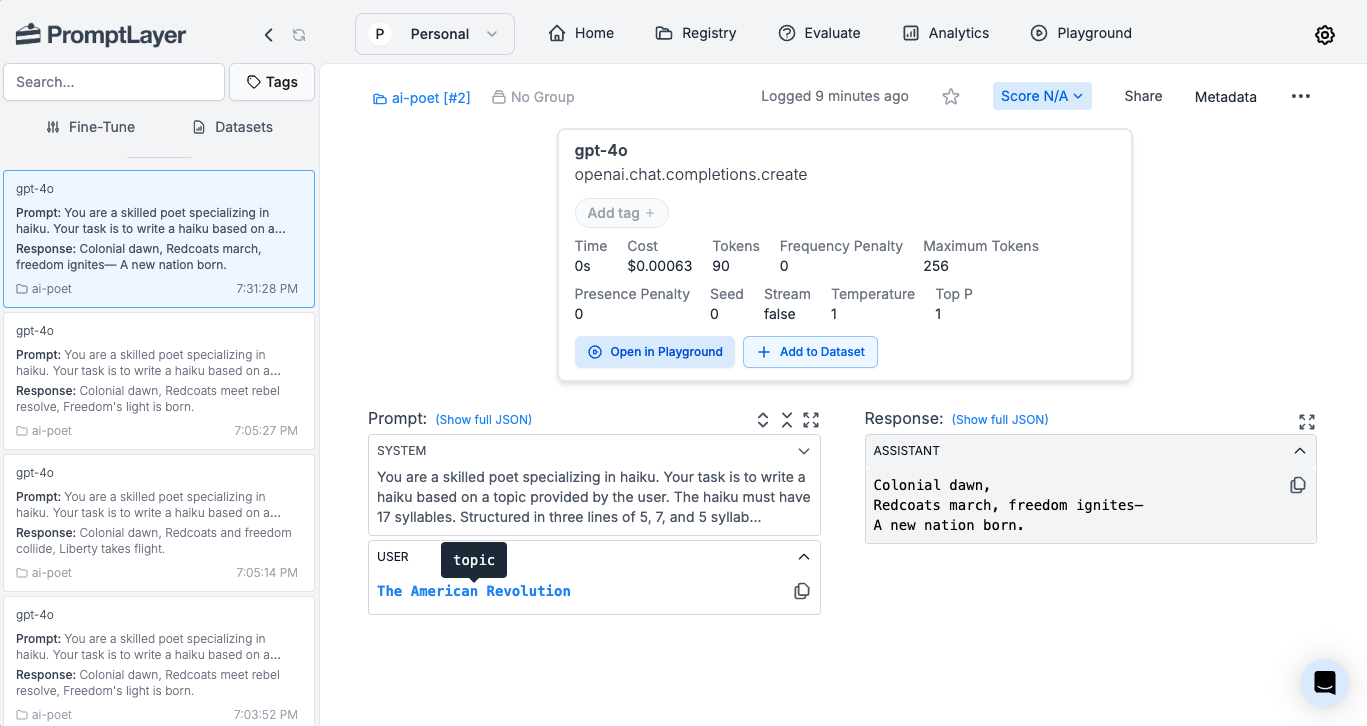The image size is (1367, 726).
Task: Open the Personal workspace dropdown
Action: point(435,34)
